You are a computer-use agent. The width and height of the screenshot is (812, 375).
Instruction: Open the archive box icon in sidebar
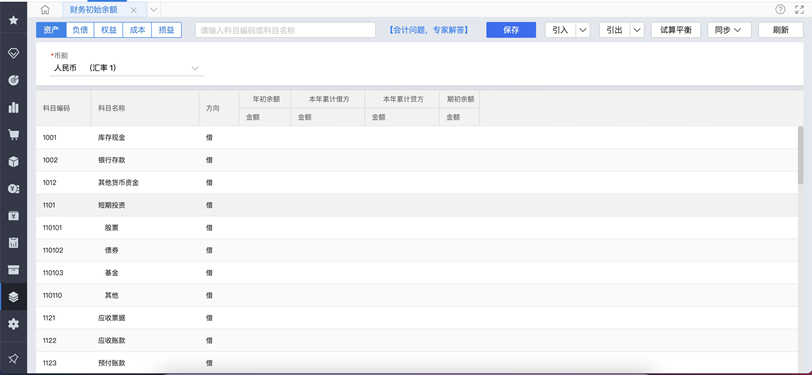13,269
